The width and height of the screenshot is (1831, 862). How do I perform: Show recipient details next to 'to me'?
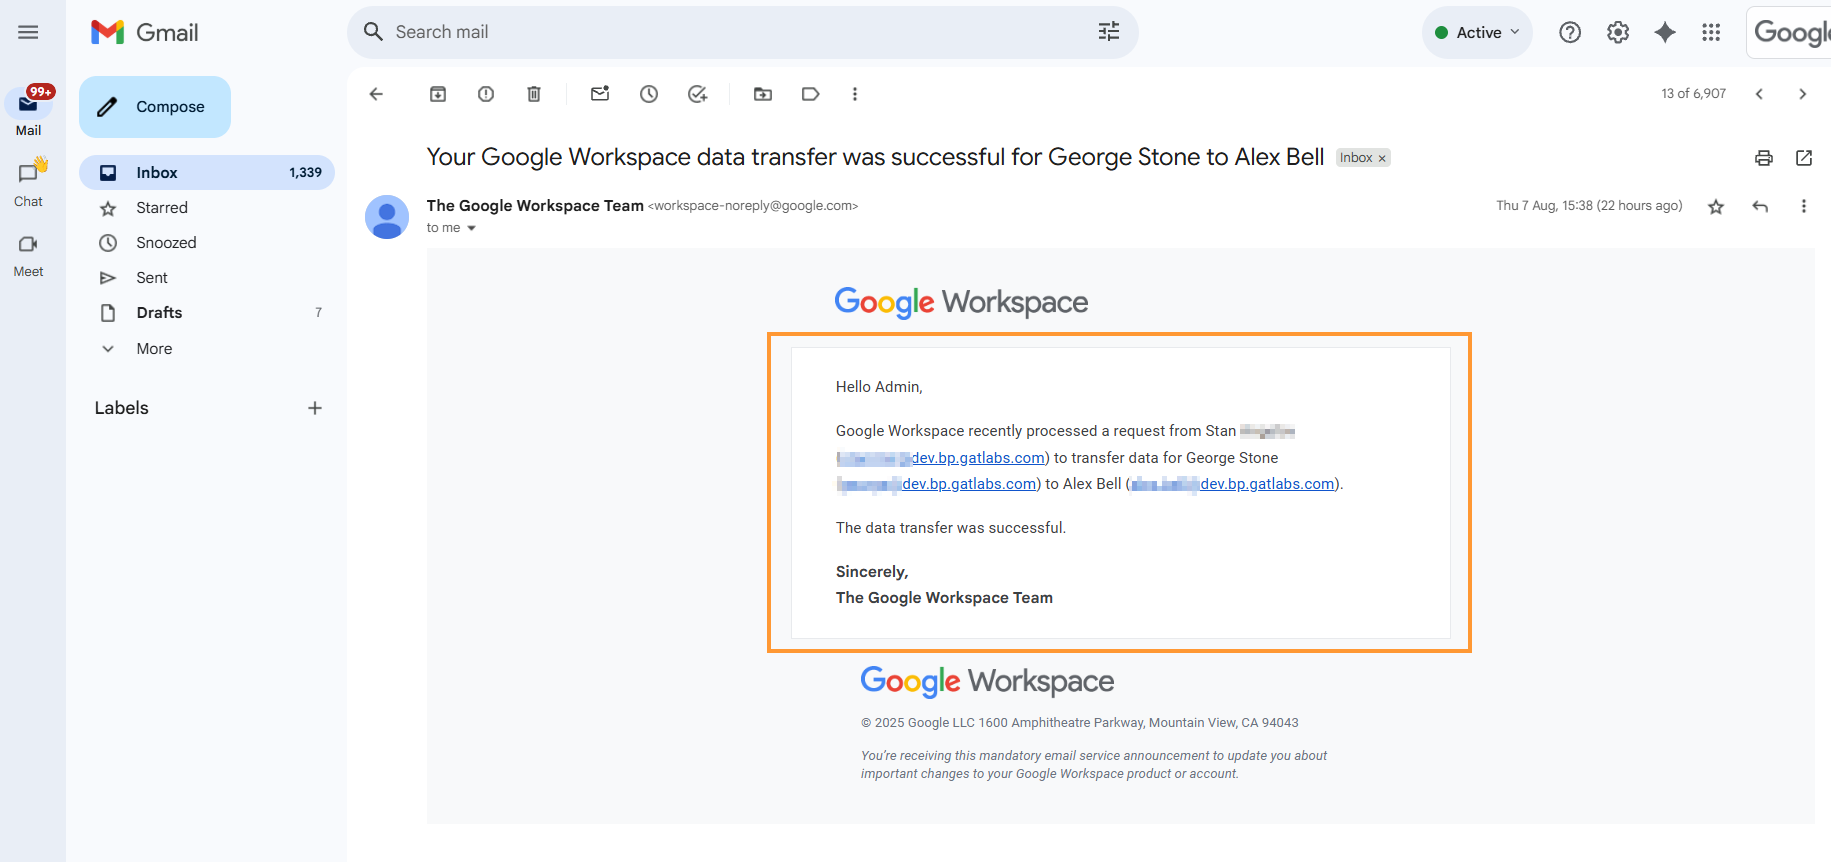click(472, 228)
